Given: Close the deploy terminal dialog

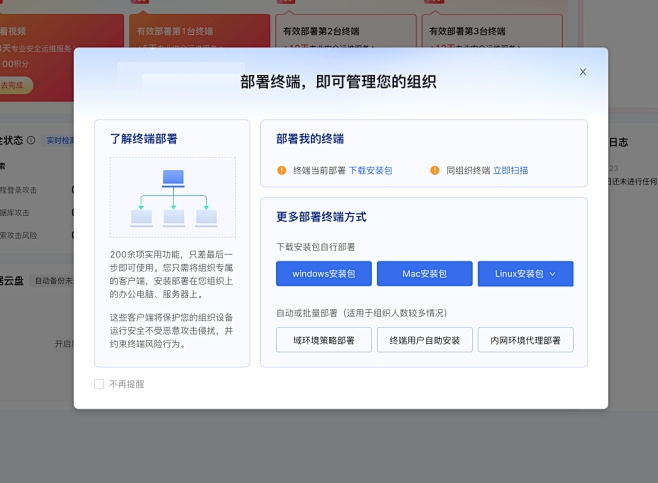Looking at the screenshot, I should click(583, 72).
